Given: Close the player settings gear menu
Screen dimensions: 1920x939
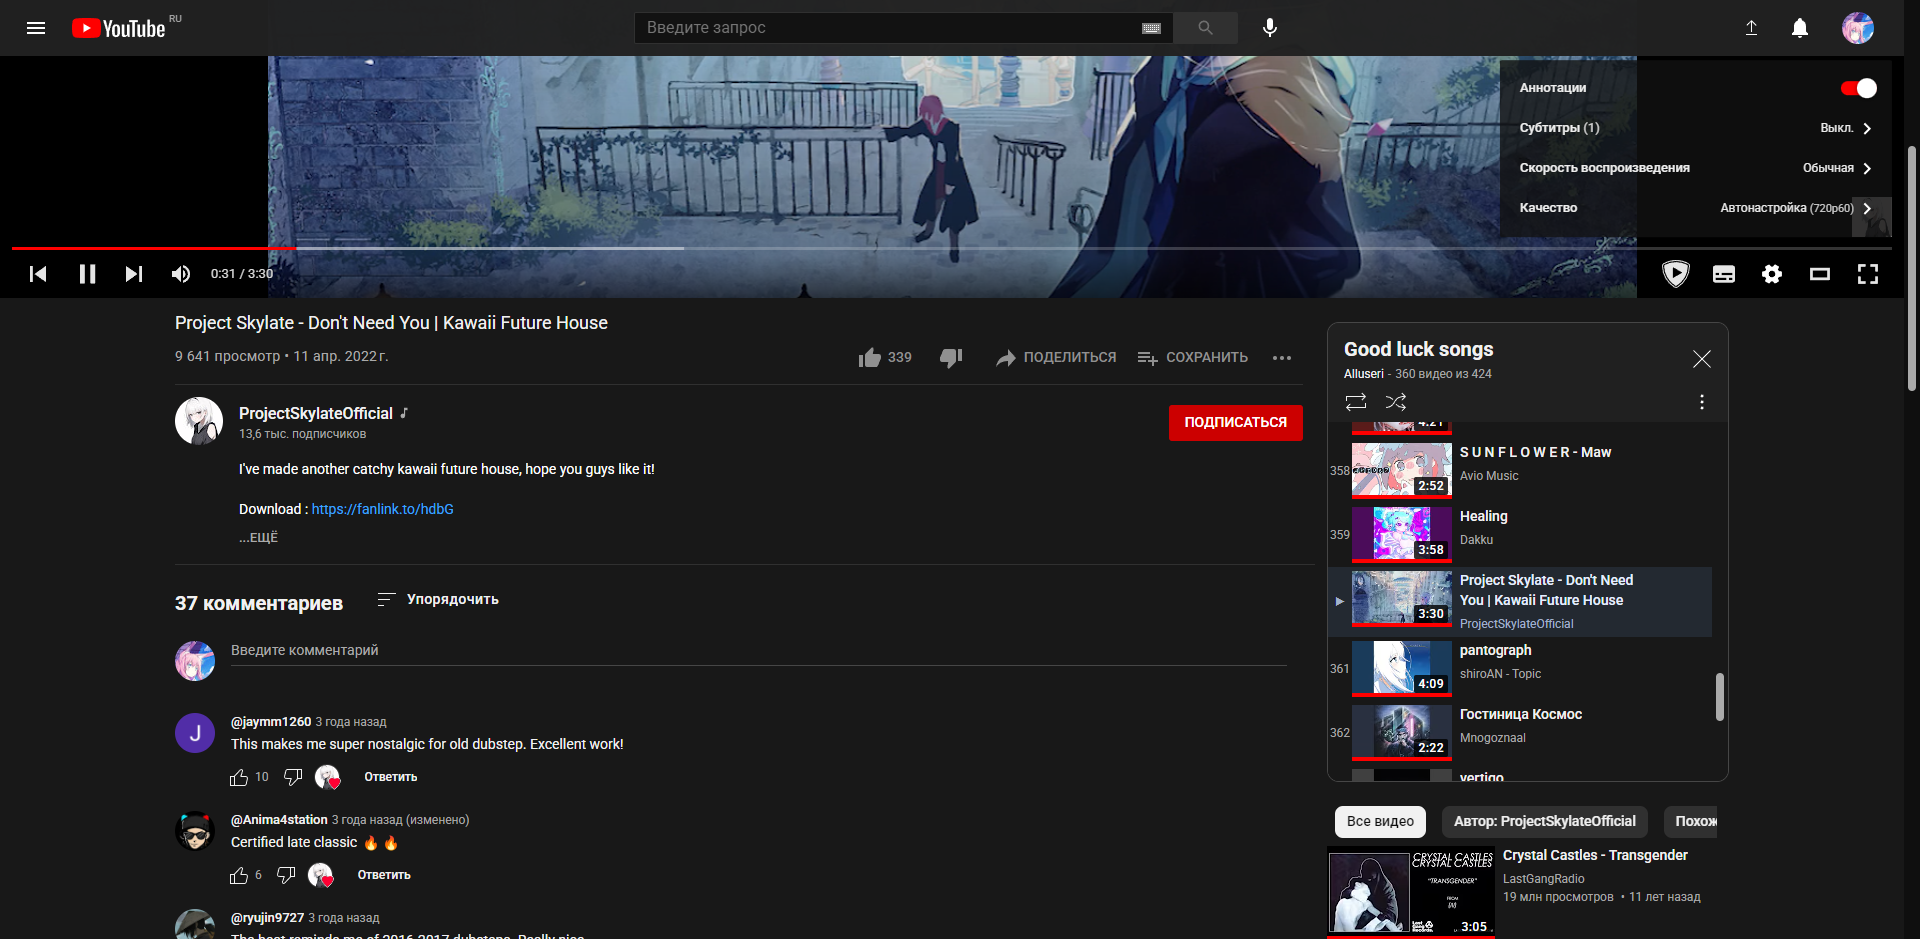Looking at the screenshot, I should (1772, 274).
